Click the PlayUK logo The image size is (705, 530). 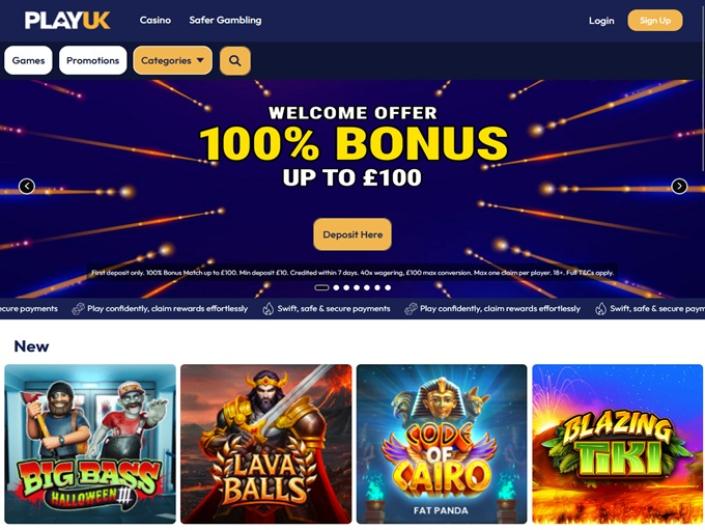pyautogui.click(x=67, y=20)
